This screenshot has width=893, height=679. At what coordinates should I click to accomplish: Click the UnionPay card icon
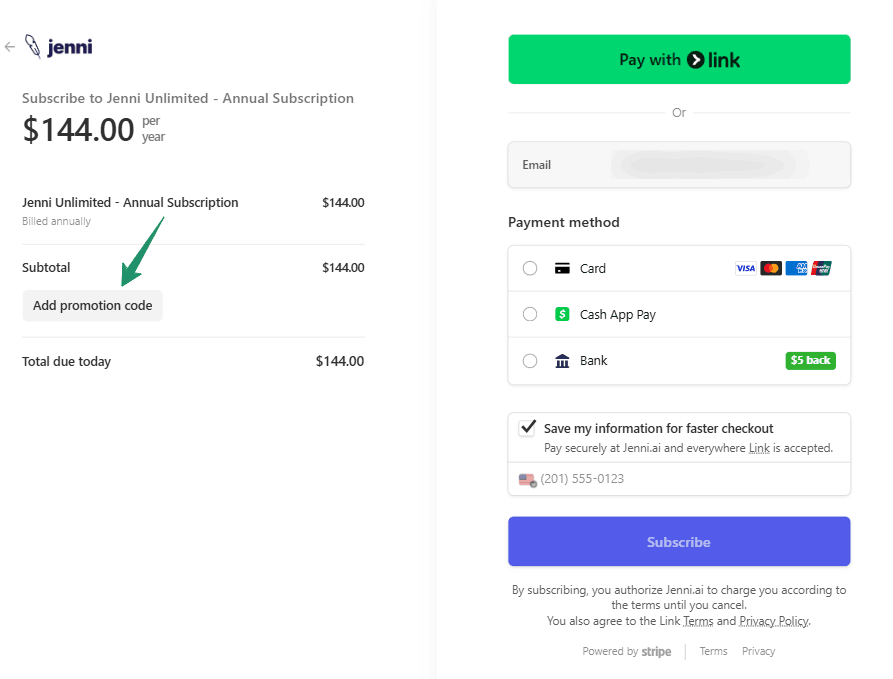821,268
